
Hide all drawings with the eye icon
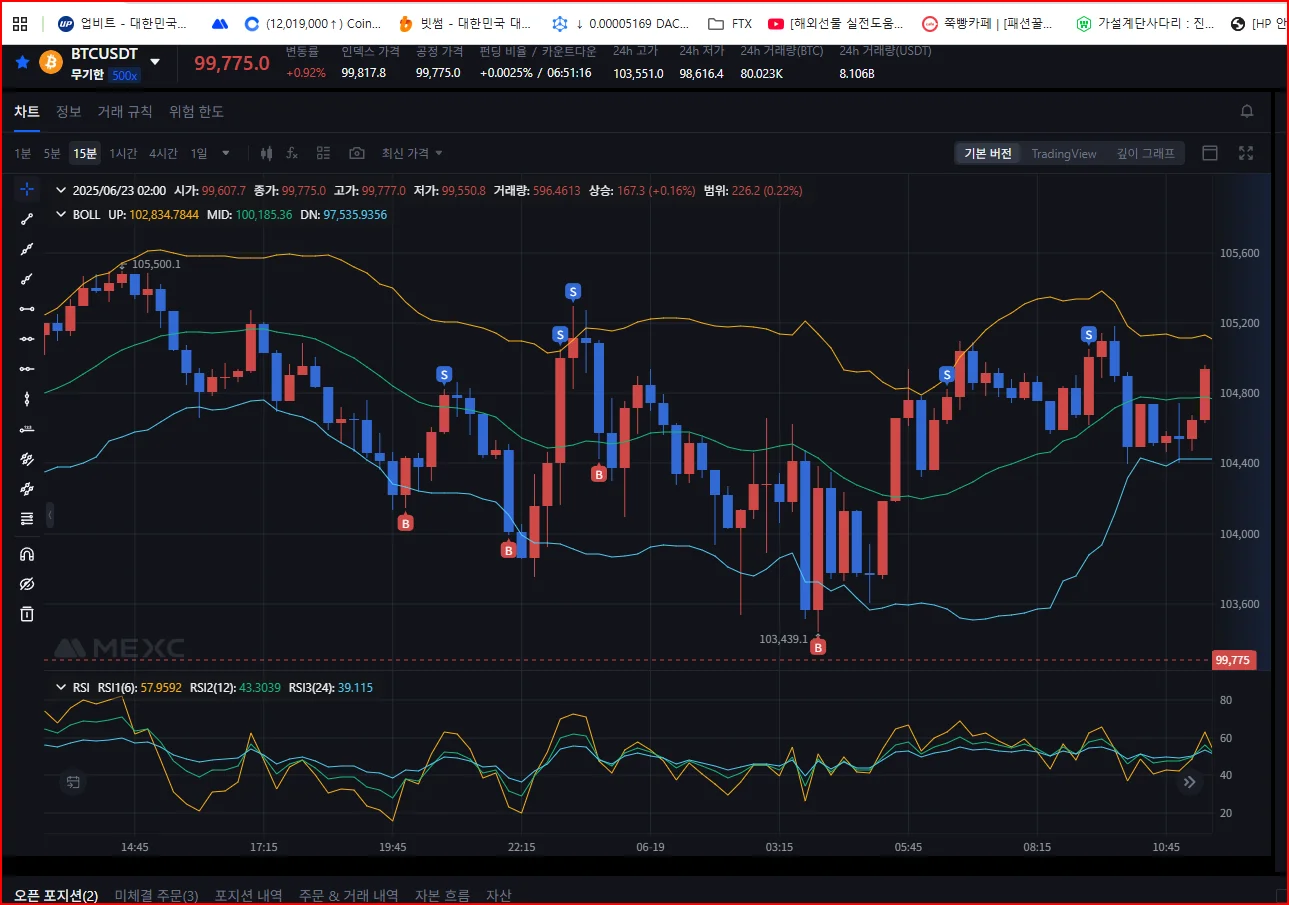coord(27,584)
